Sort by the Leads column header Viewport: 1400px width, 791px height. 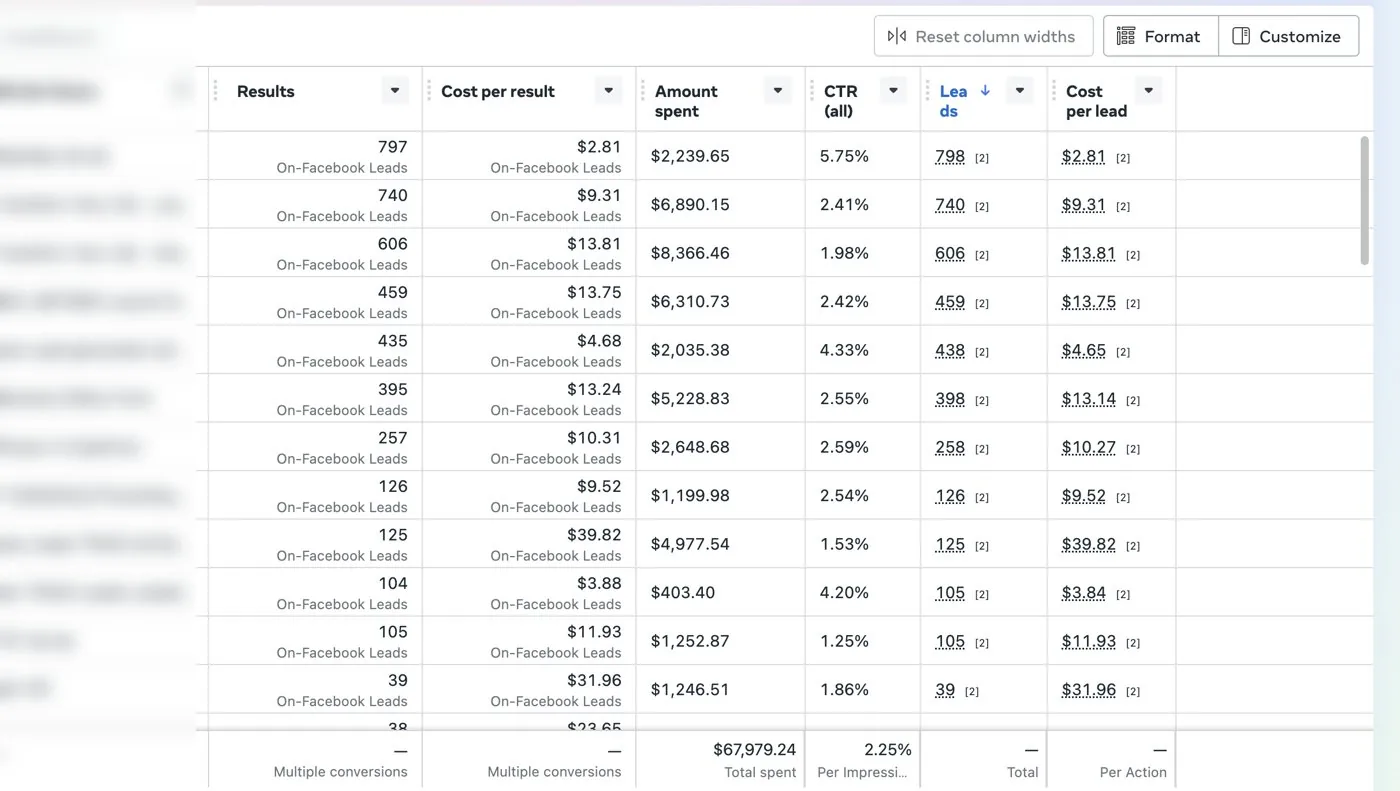pos(953,101)
